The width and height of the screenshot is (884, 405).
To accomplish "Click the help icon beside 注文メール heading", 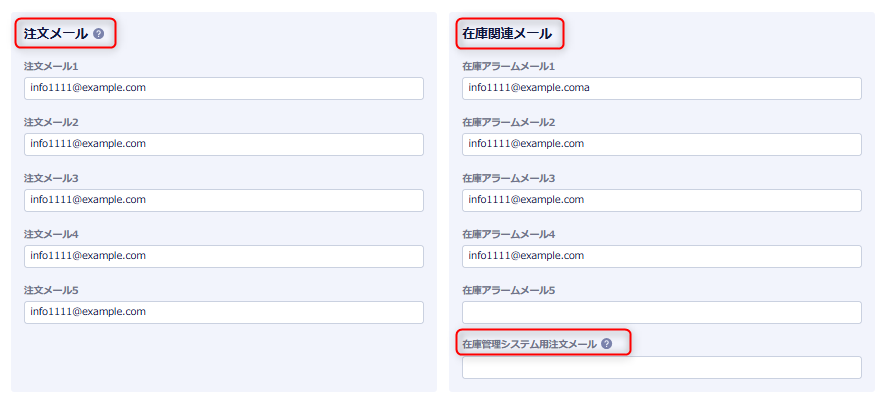I will click(x=98, y=34).
